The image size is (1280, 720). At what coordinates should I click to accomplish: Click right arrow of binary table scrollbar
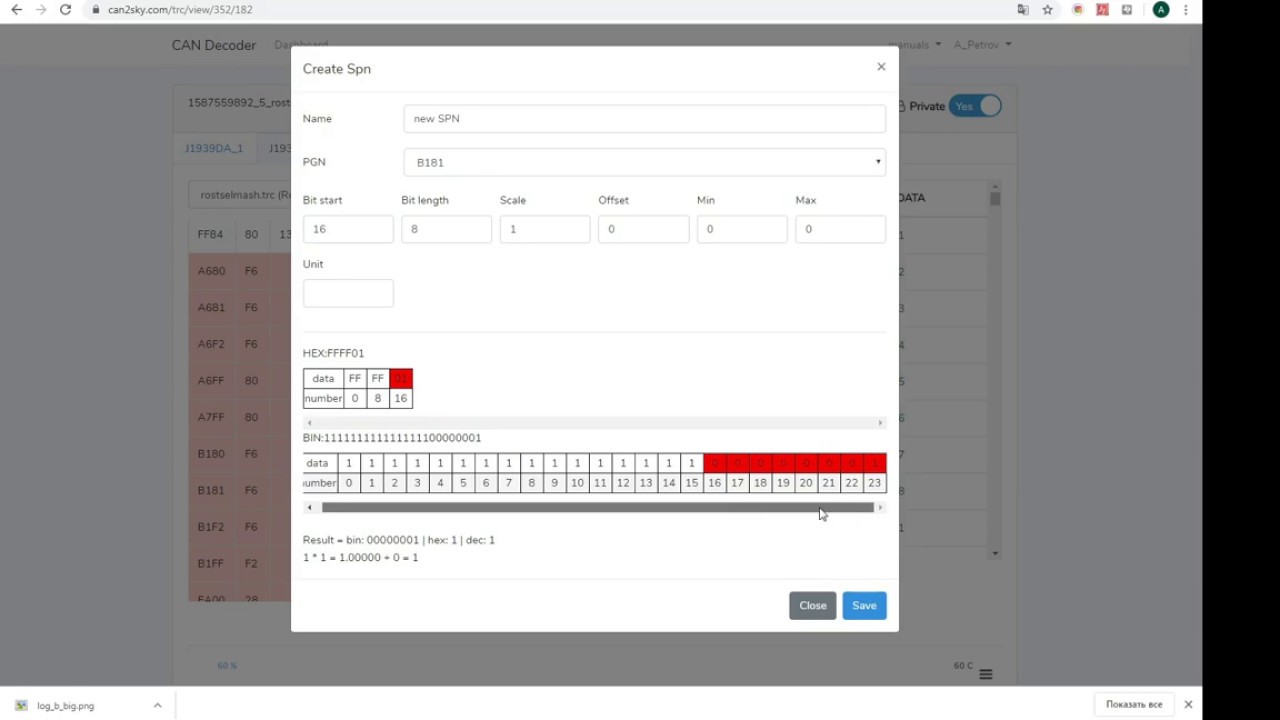click(x=880, y=508)
